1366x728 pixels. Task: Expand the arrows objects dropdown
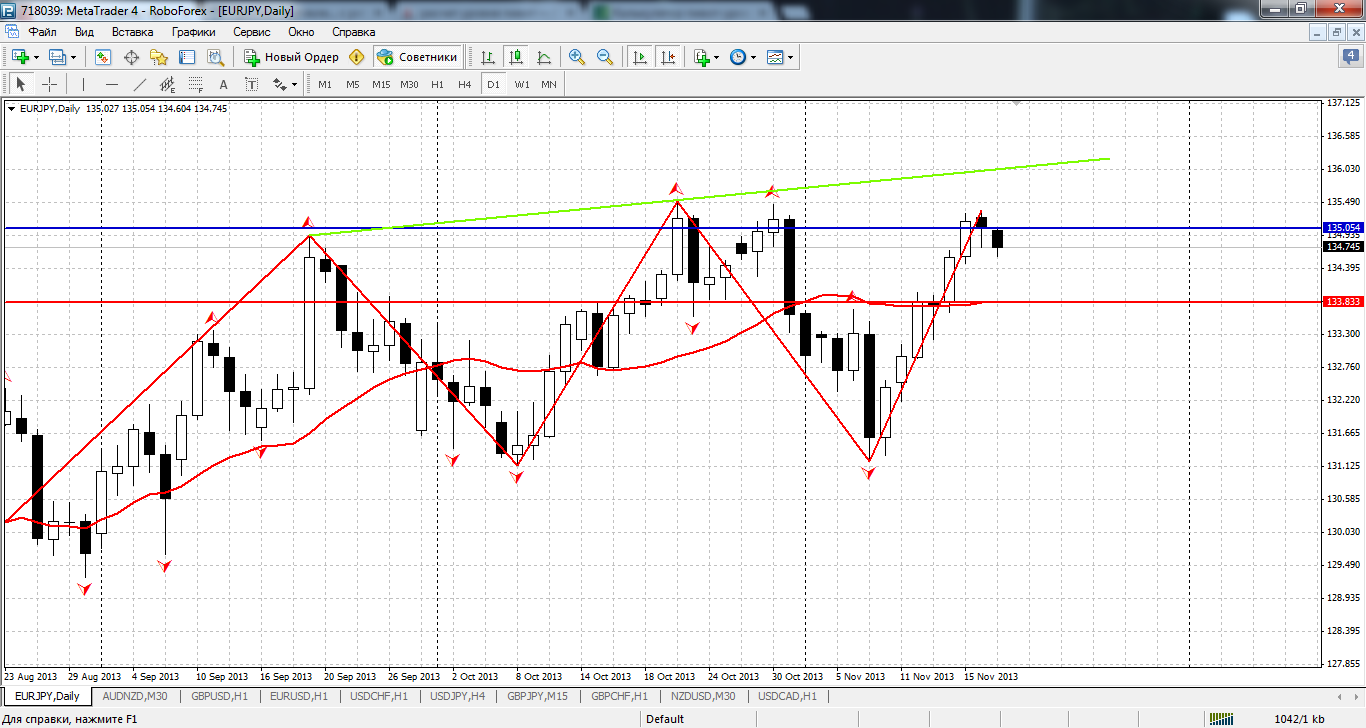tap(295, 85)
